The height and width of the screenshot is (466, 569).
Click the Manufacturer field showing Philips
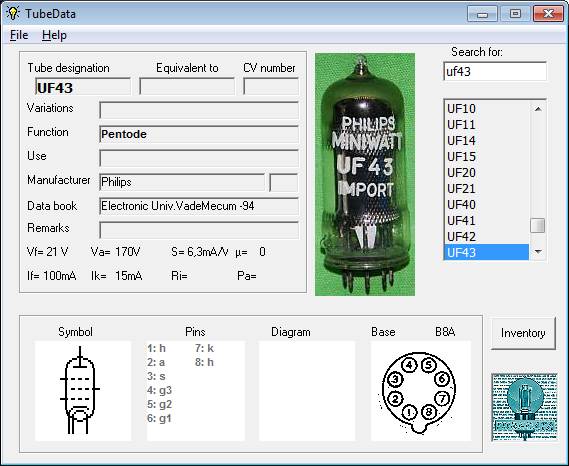(x=182, y=182)
